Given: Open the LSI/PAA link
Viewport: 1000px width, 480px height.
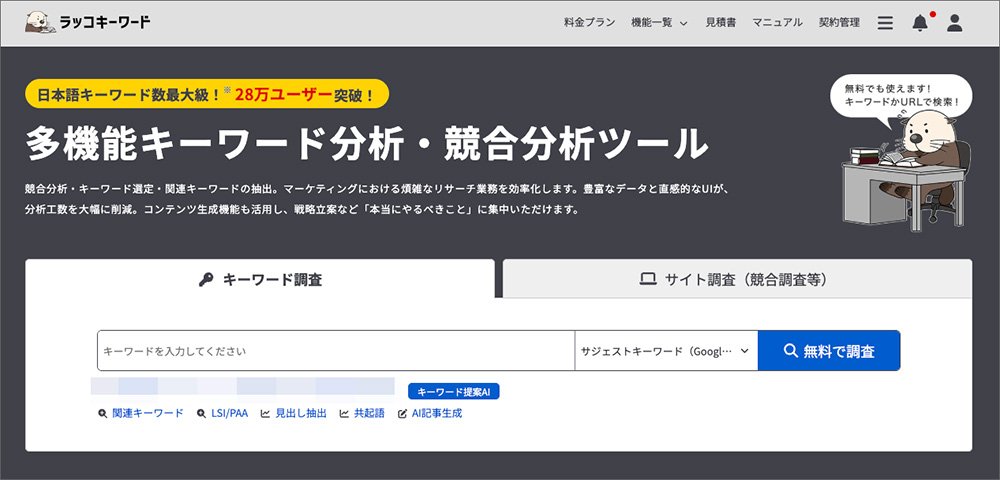Looking at the screenshot, I should [x=222, y=413].
